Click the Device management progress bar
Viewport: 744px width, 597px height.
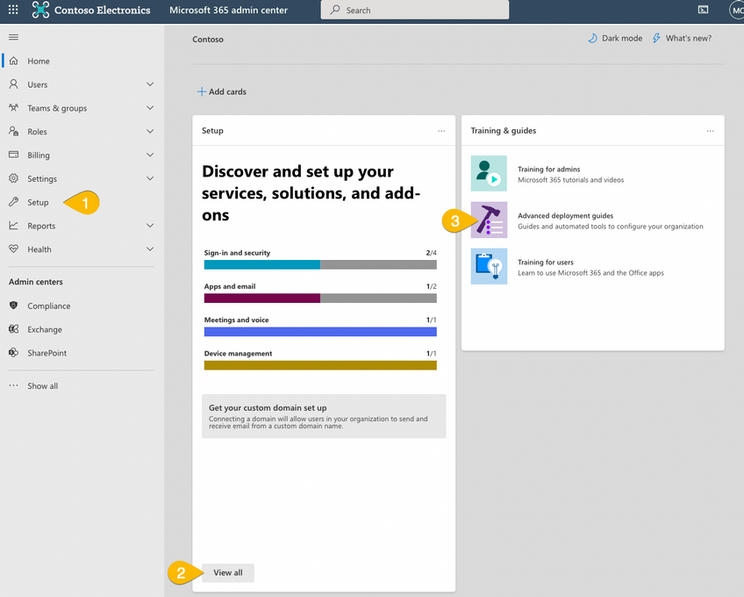click(x=320, y=365)
